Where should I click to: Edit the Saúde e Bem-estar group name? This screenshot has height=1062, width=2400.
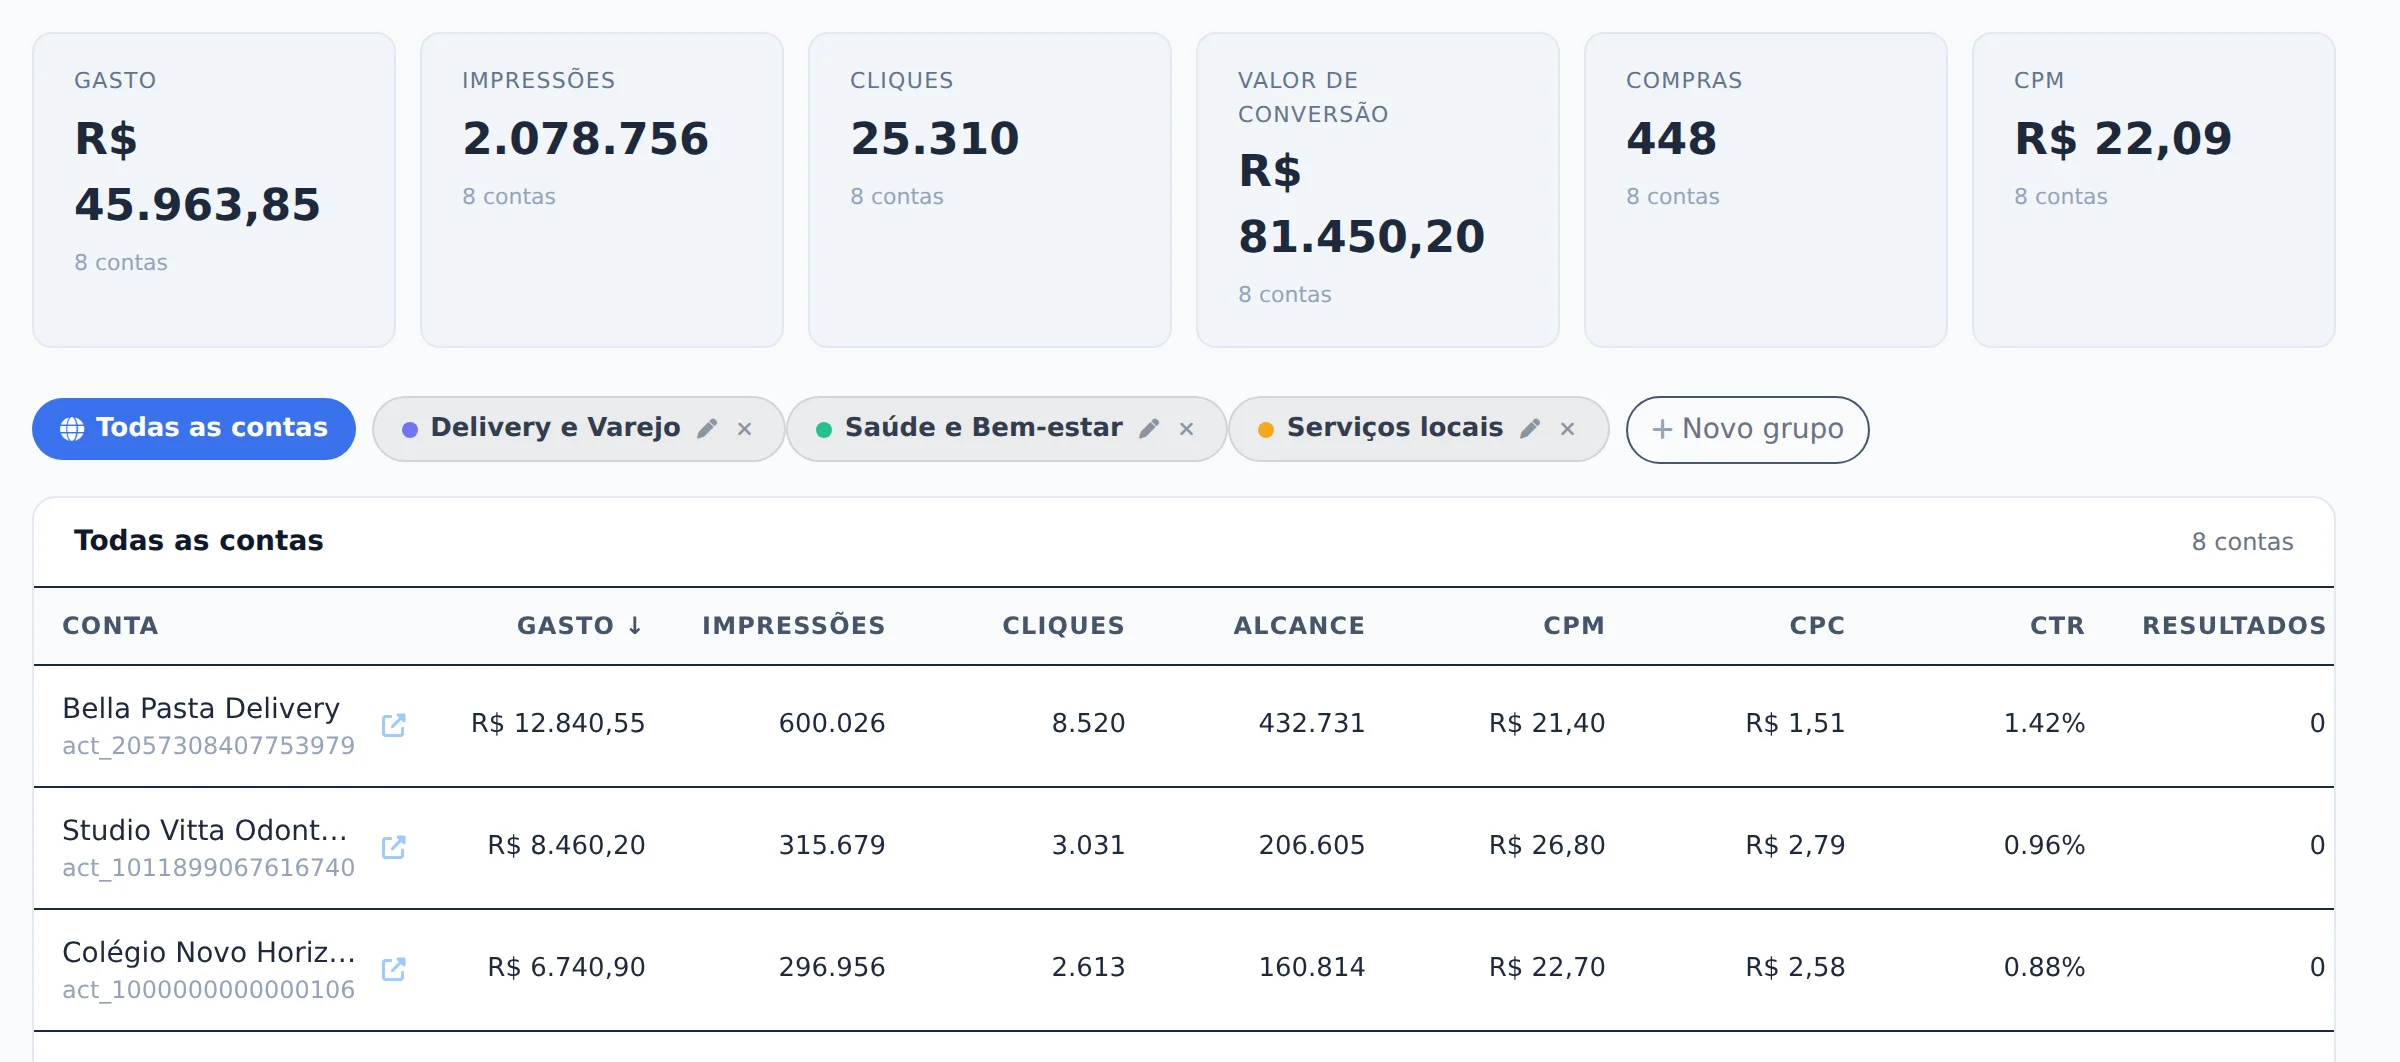click(1149, 429)
